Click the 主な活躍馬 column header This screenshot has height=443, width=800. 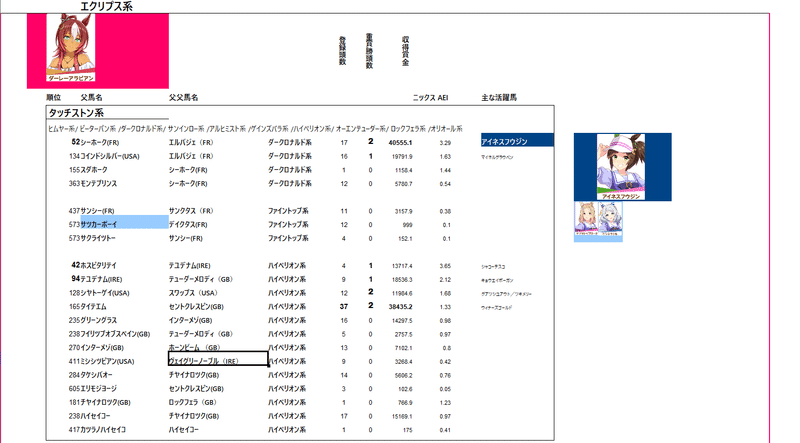click(499, 97)
